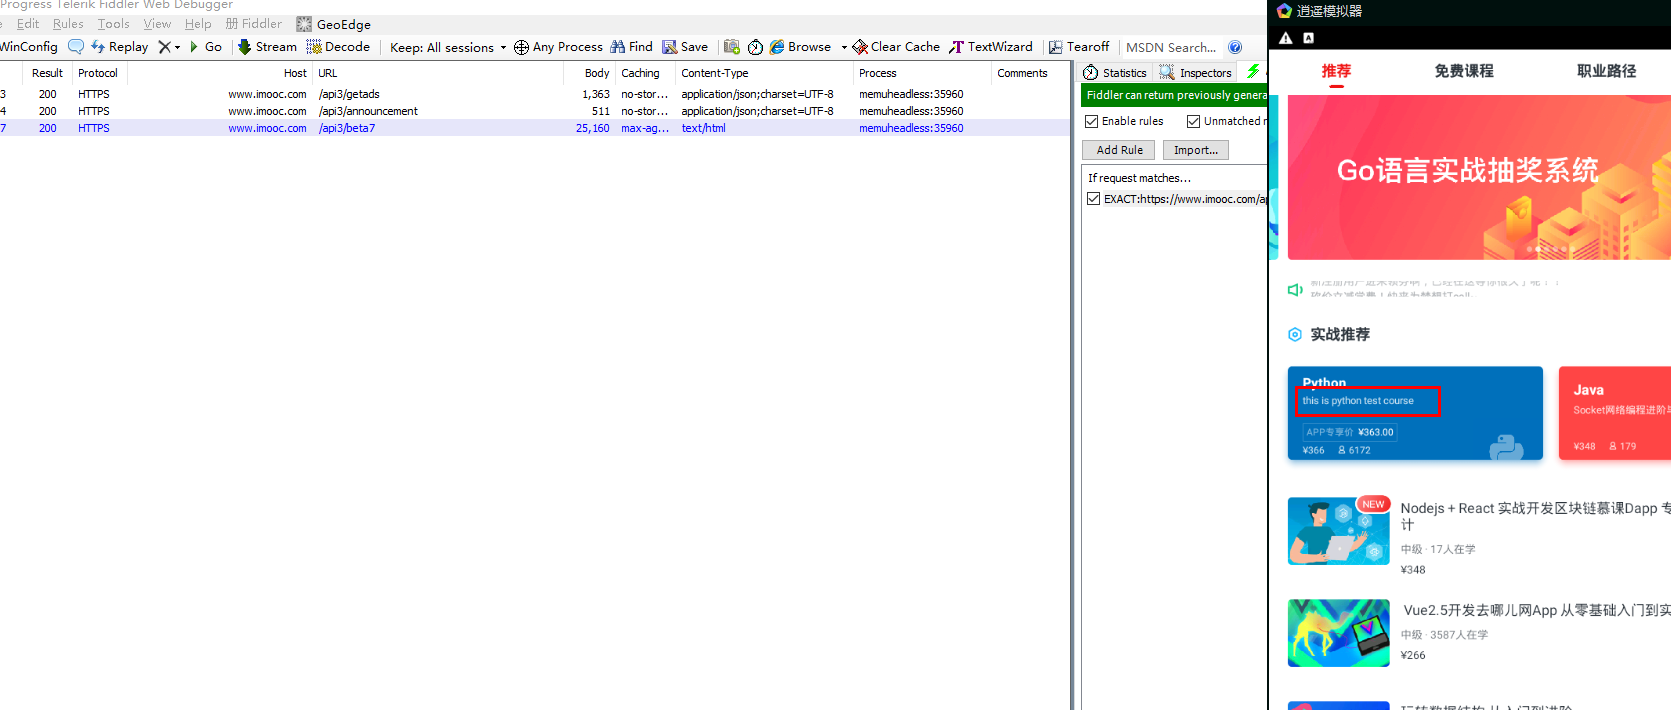Image resolution: width=1671 pixels, height=710 pixels.
Task: Click the blue help icon
Action: coord(1235,47)
